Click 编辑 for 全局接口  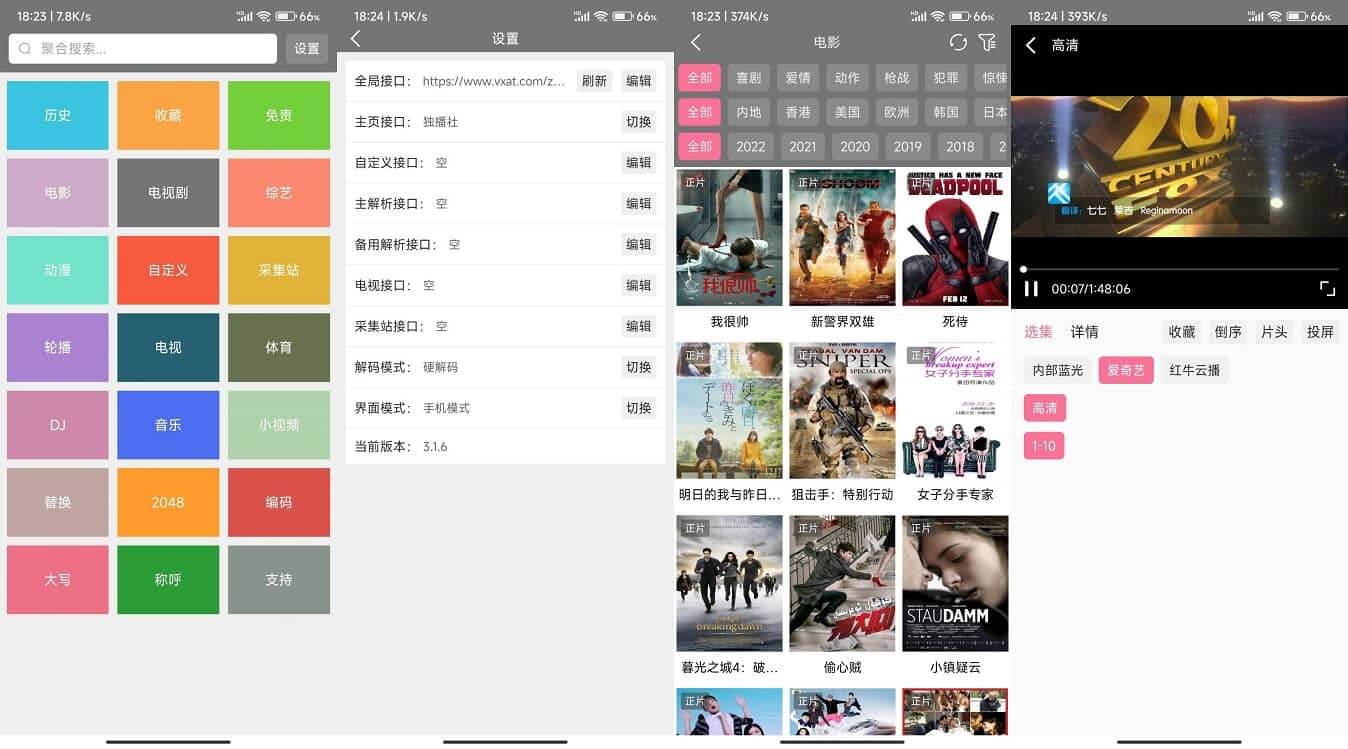tap(638, 81)
